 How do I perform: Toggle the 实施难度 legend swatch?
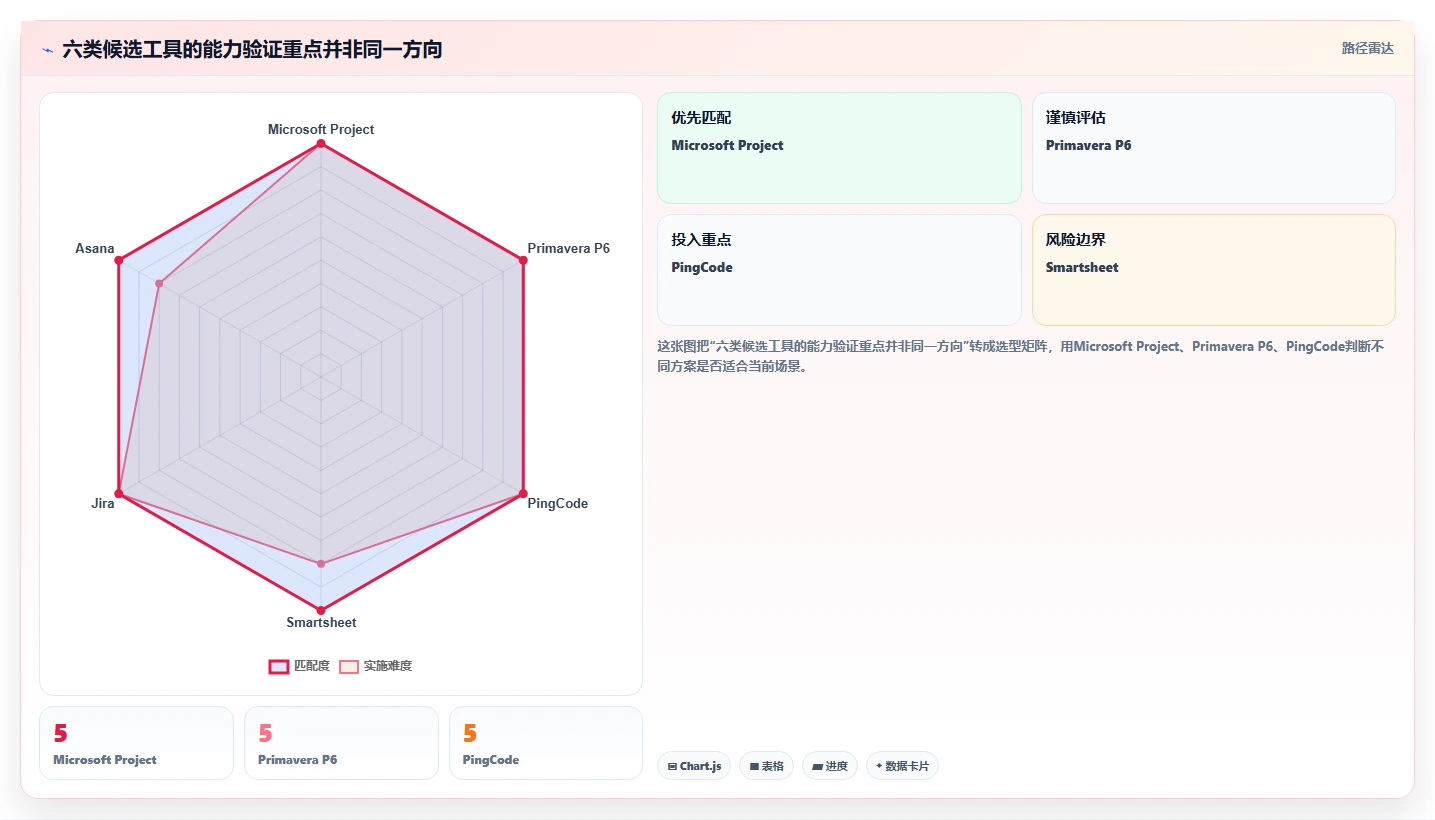[348, 666]
